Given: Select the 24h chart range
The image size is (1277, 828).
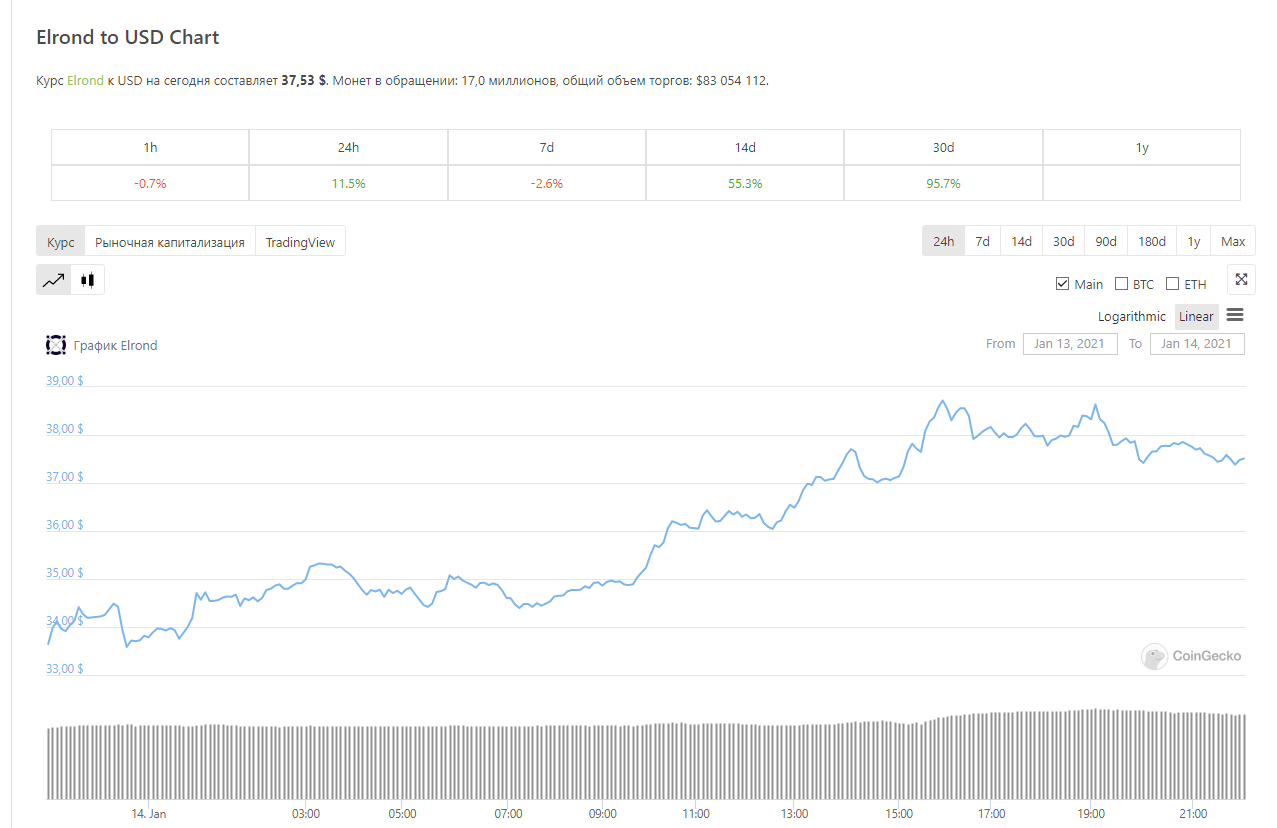Looking at the screenshot, I should point(943,241).
